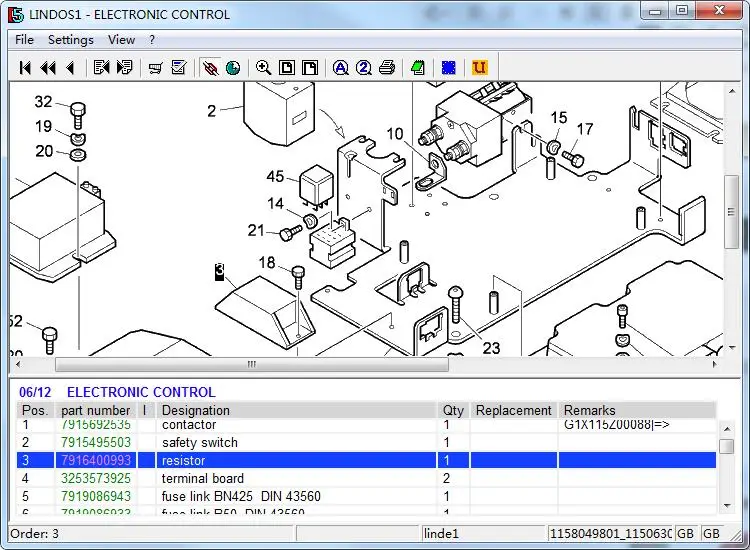Screen dimensions: 750x550
Task: Click the diagram's horizontal scrollbar thumb
Action: click(x=252, y=364)
